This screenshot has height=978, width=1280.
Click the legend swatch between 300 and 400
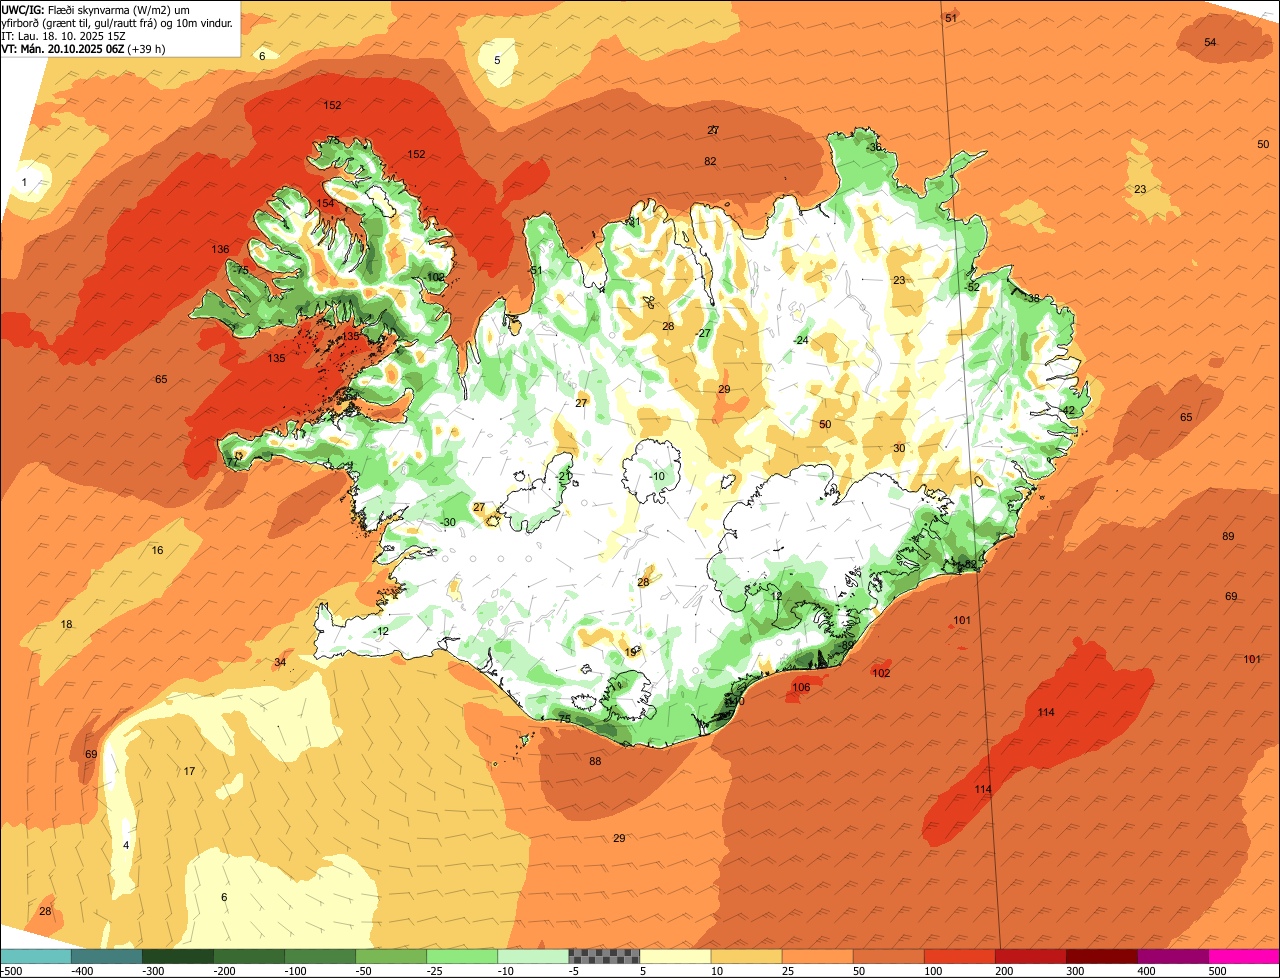tap(1101, 956)
